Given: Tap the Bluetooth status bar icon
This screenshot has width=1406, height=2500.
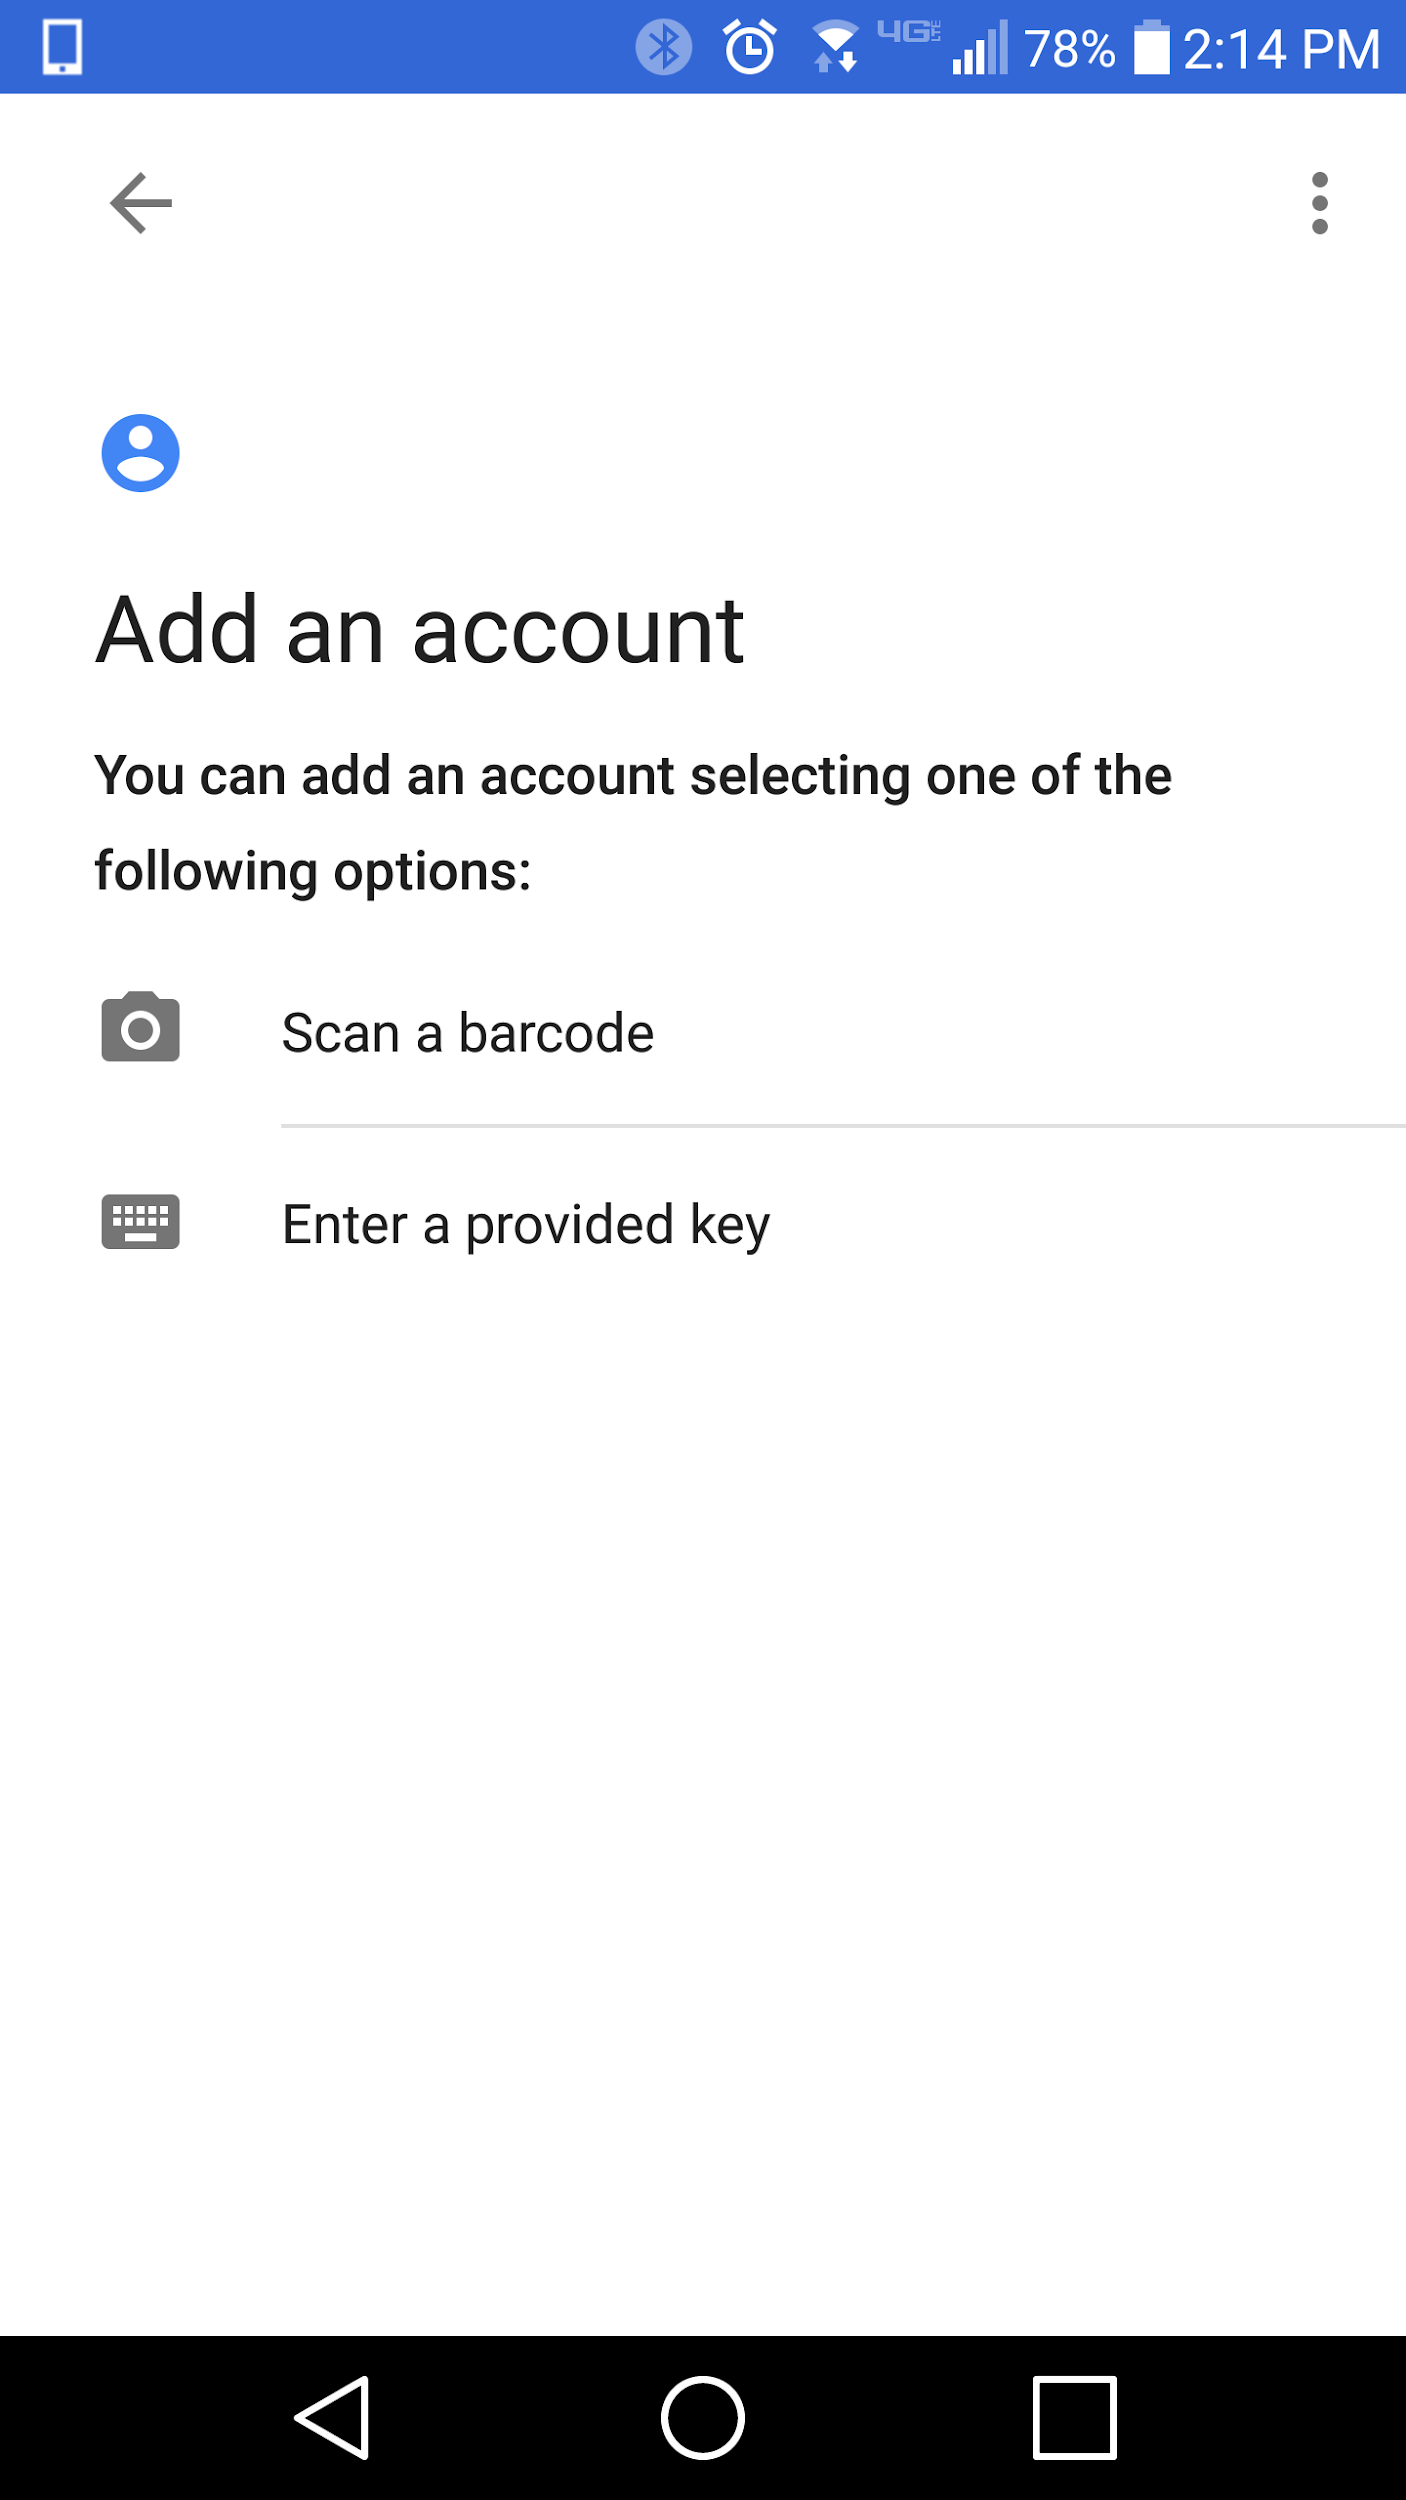Looking at the screenshot, I should point(663,47).
